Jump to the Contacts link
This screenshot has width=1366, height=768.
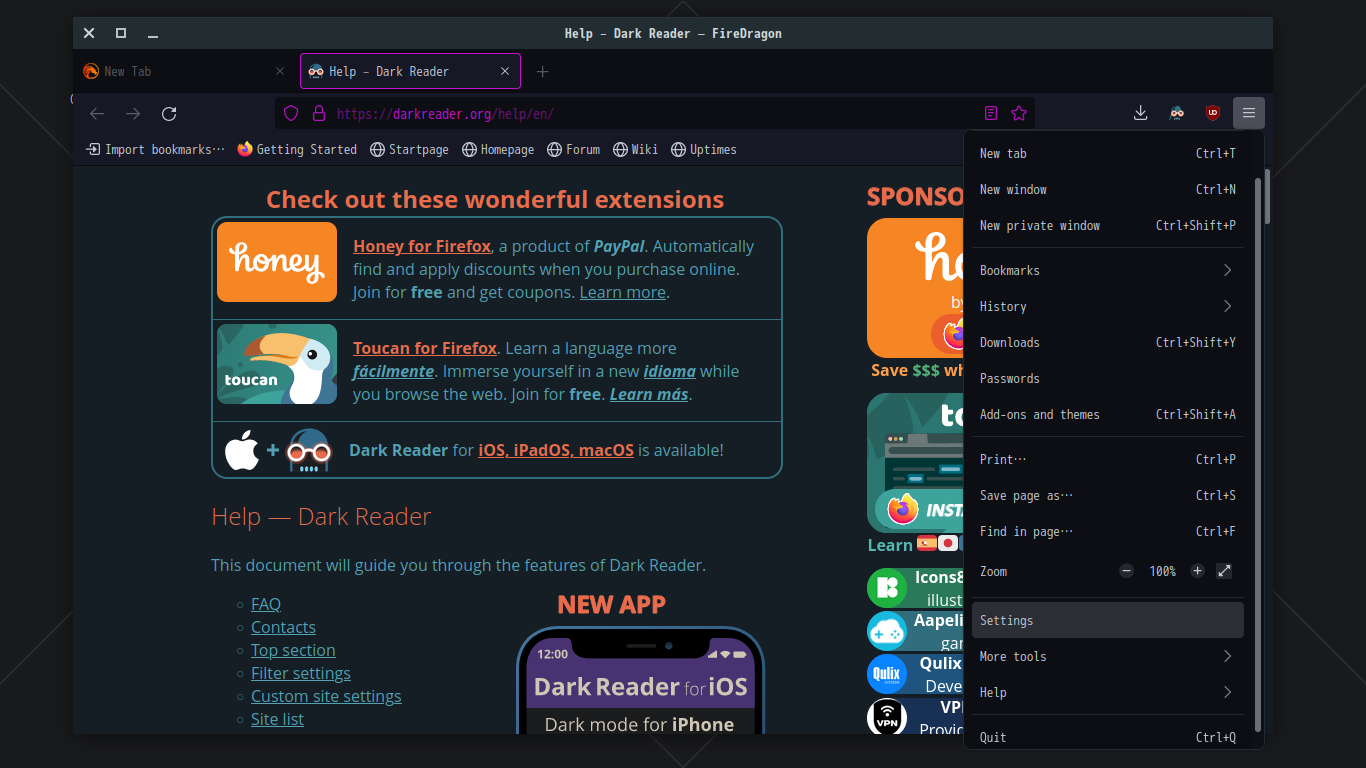tap(283, 627)
